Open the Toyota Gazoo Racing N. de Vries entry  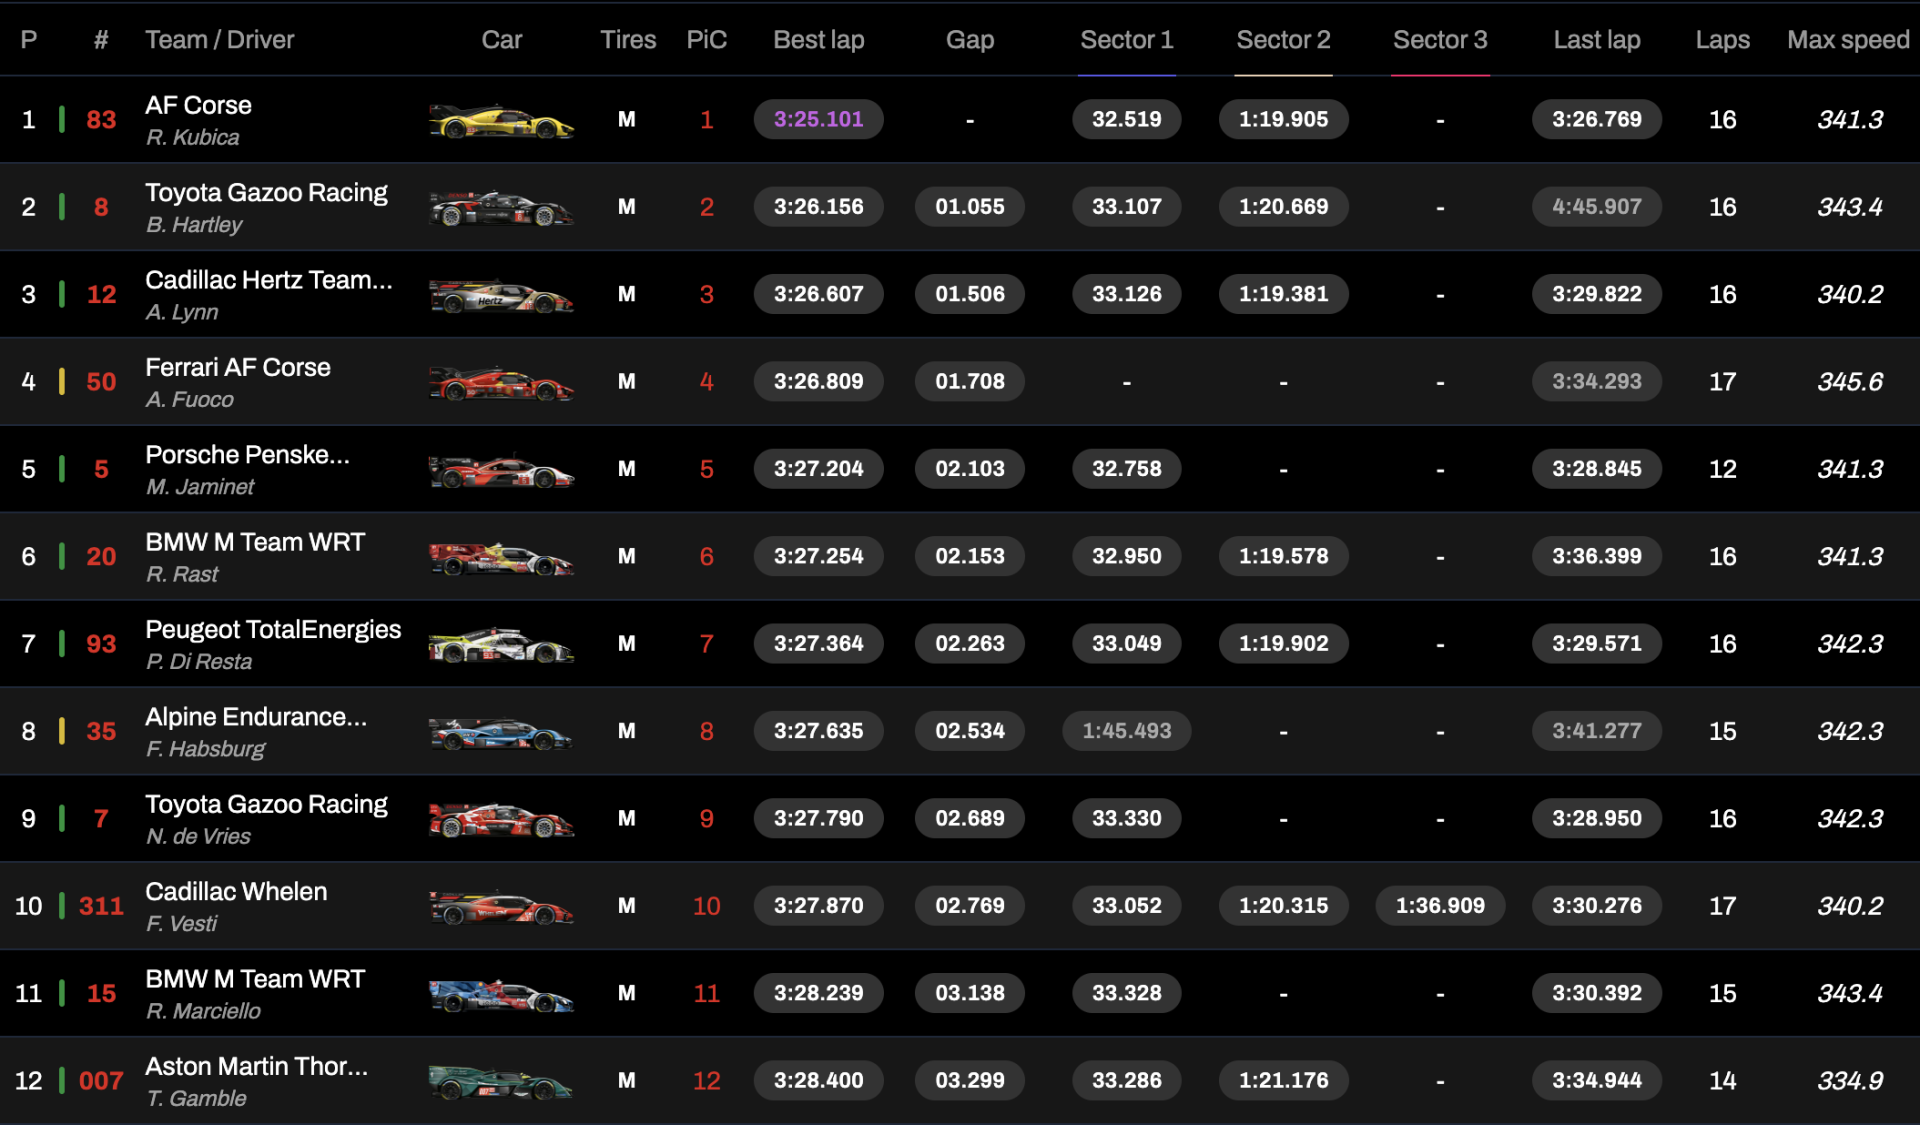(x=266, y=819)
